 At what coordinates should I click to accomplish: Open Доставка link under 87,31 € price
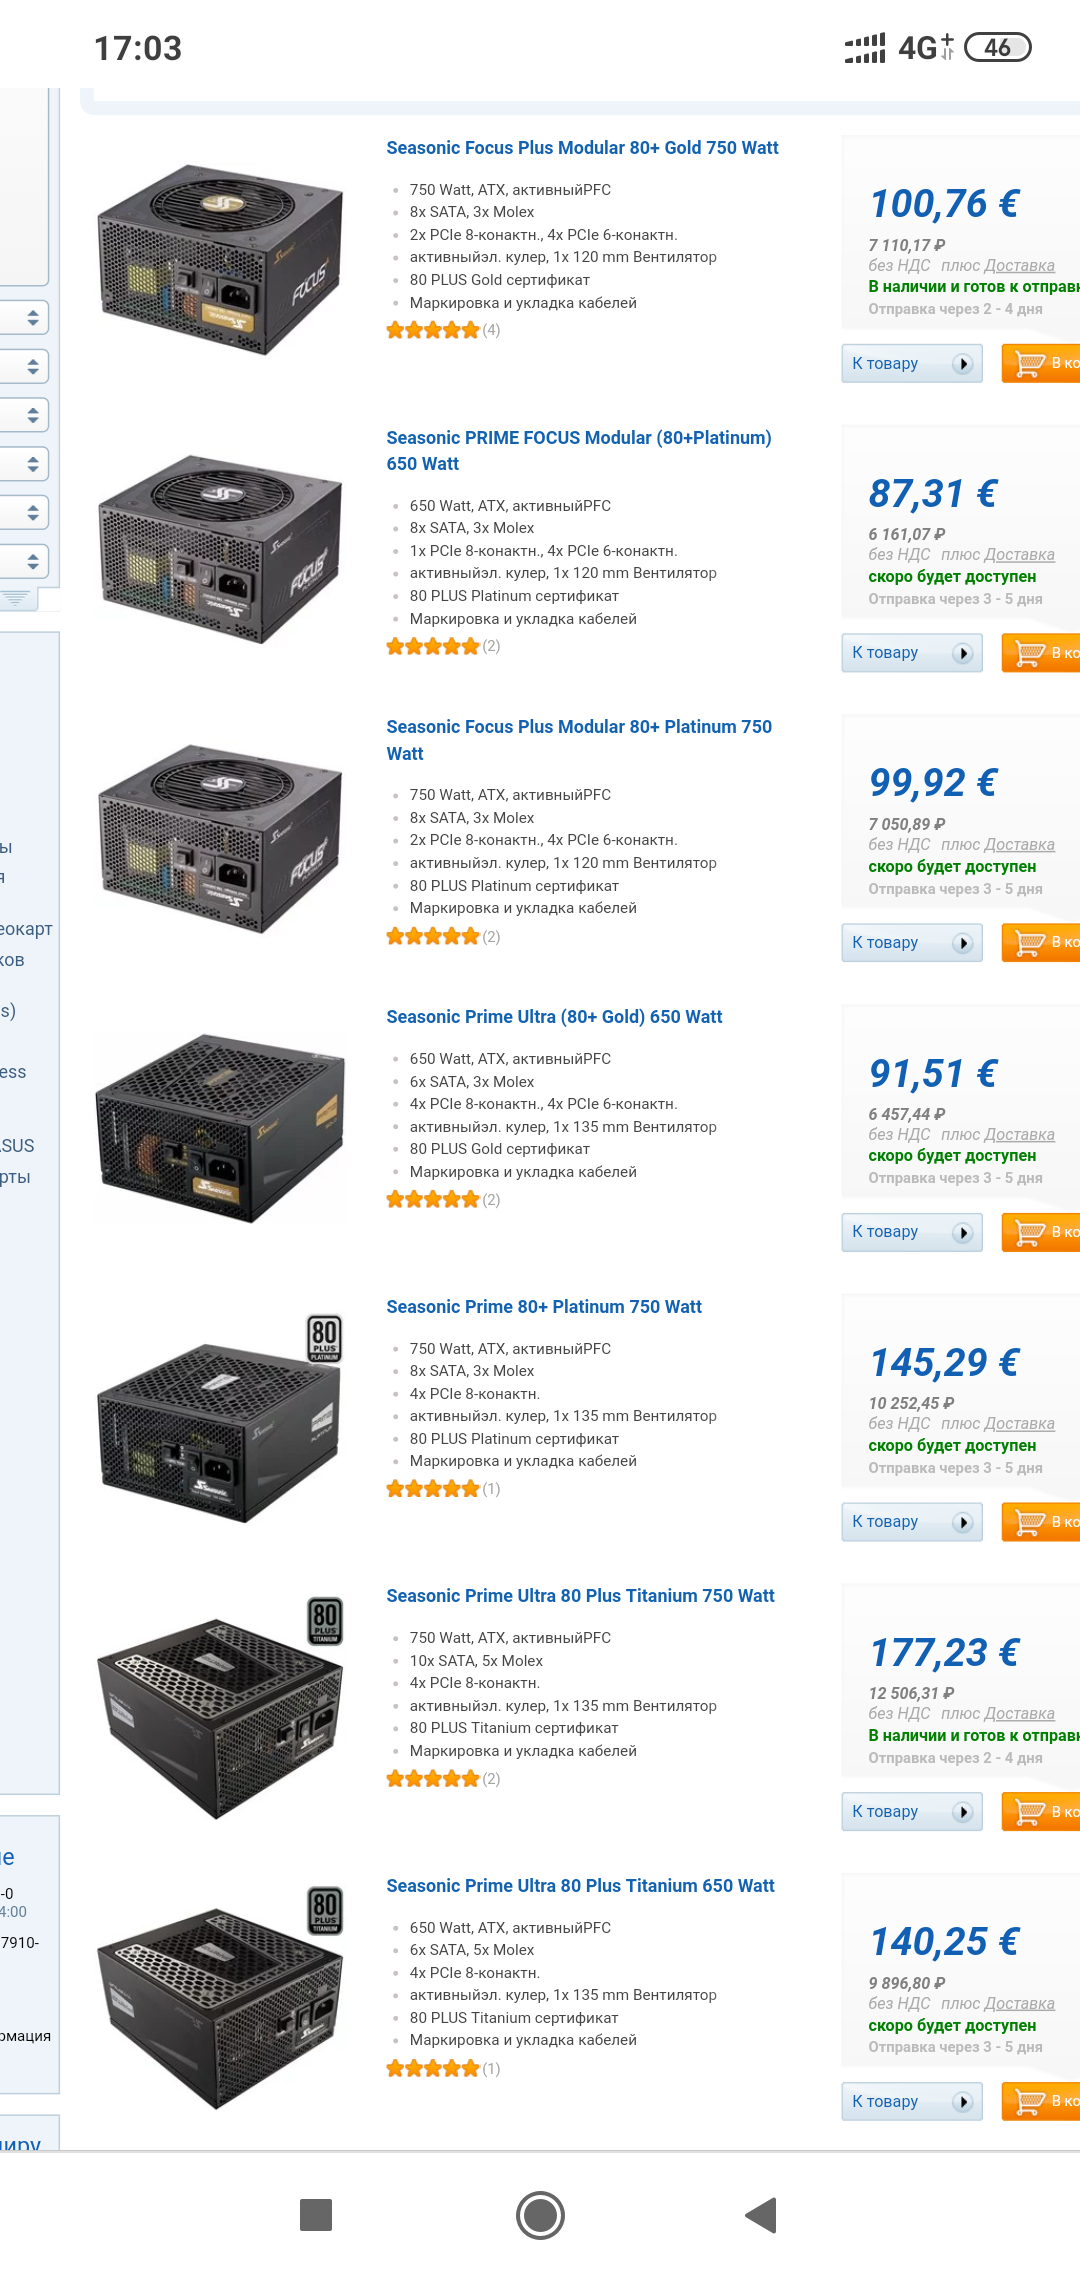click(x=1019, y=554)
